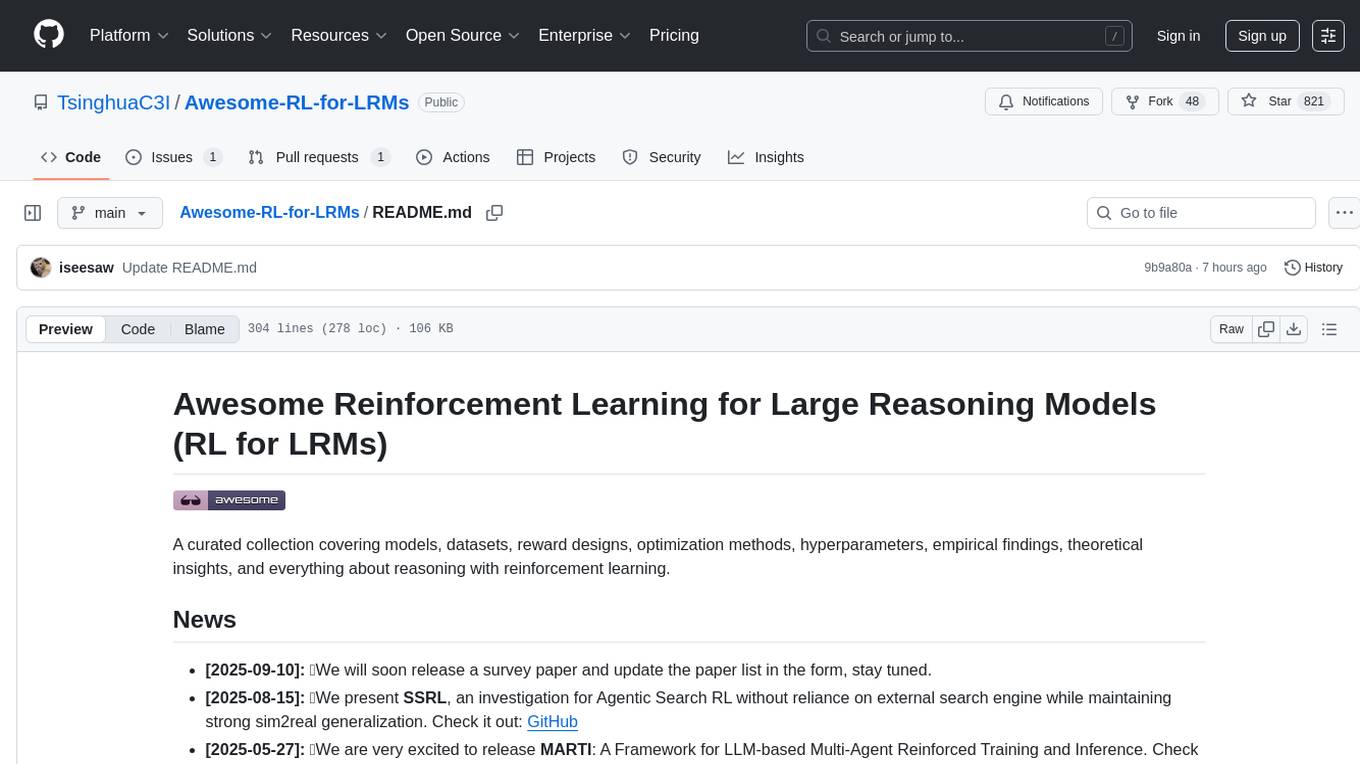The image size is (1360, 764).
Task: Switch to the Pull requests tab
Action: point(319,157)
